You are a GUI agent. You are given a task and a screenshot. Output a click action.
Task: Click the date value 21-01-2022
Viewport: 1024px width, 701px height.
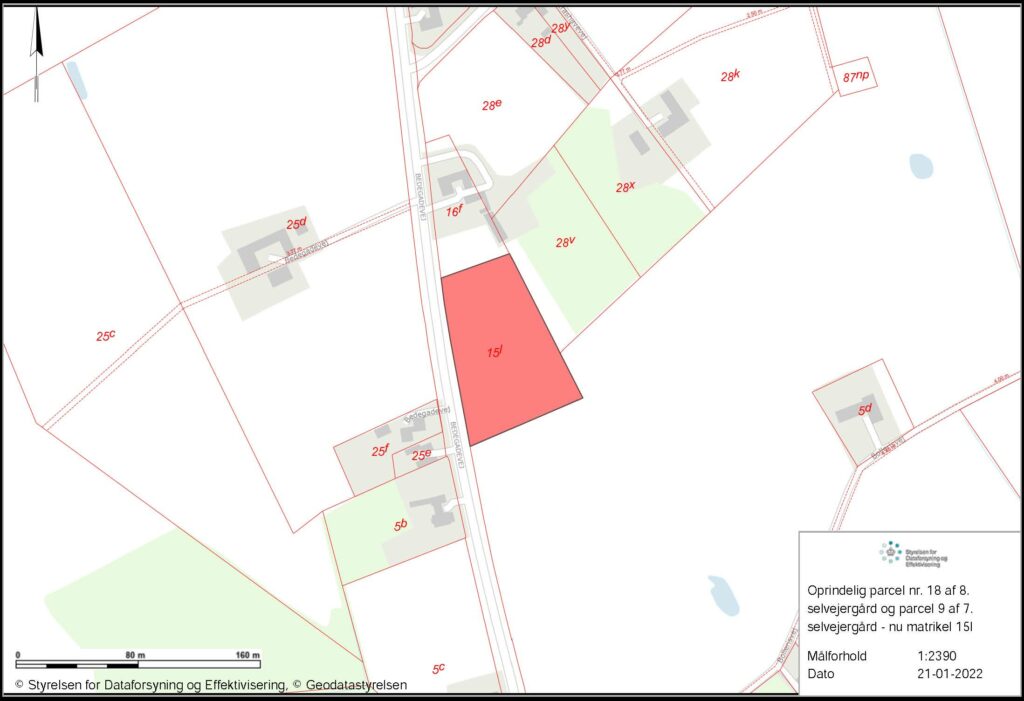click(950, 674)
